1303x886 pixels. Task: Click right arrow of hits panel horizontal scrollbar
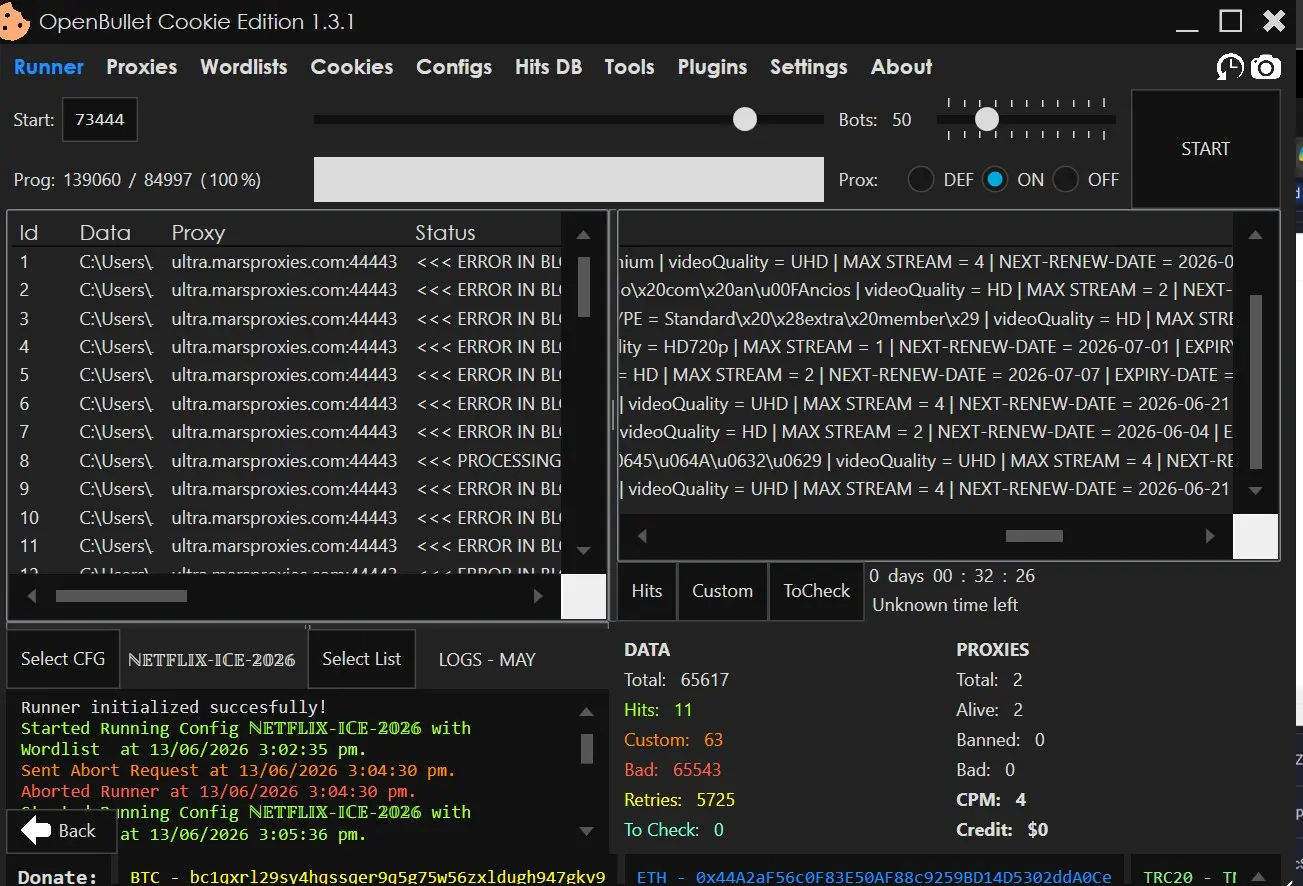pyautogui.click(x=1210, y=536)
